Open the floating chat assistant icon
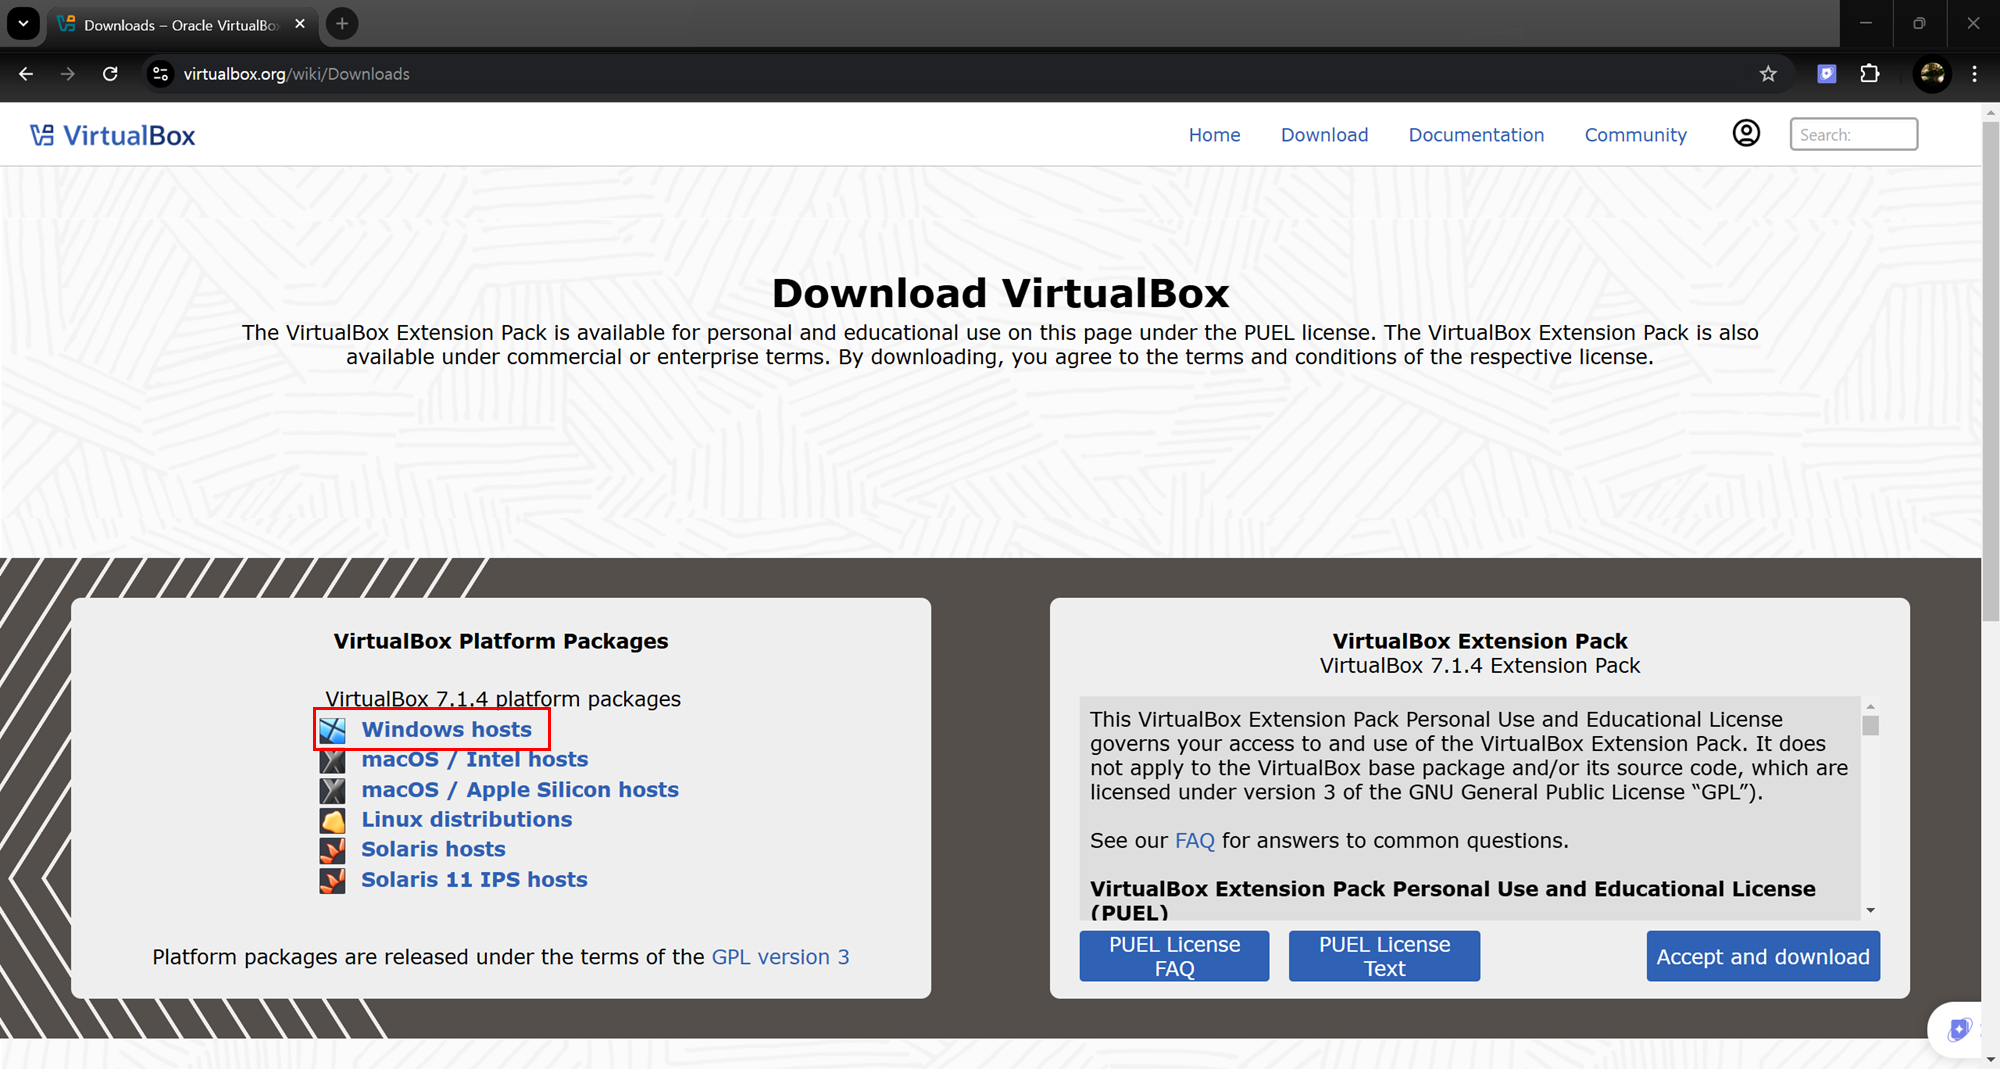Viewport: 2000px width, 1069px height. click(1957, 1029)
